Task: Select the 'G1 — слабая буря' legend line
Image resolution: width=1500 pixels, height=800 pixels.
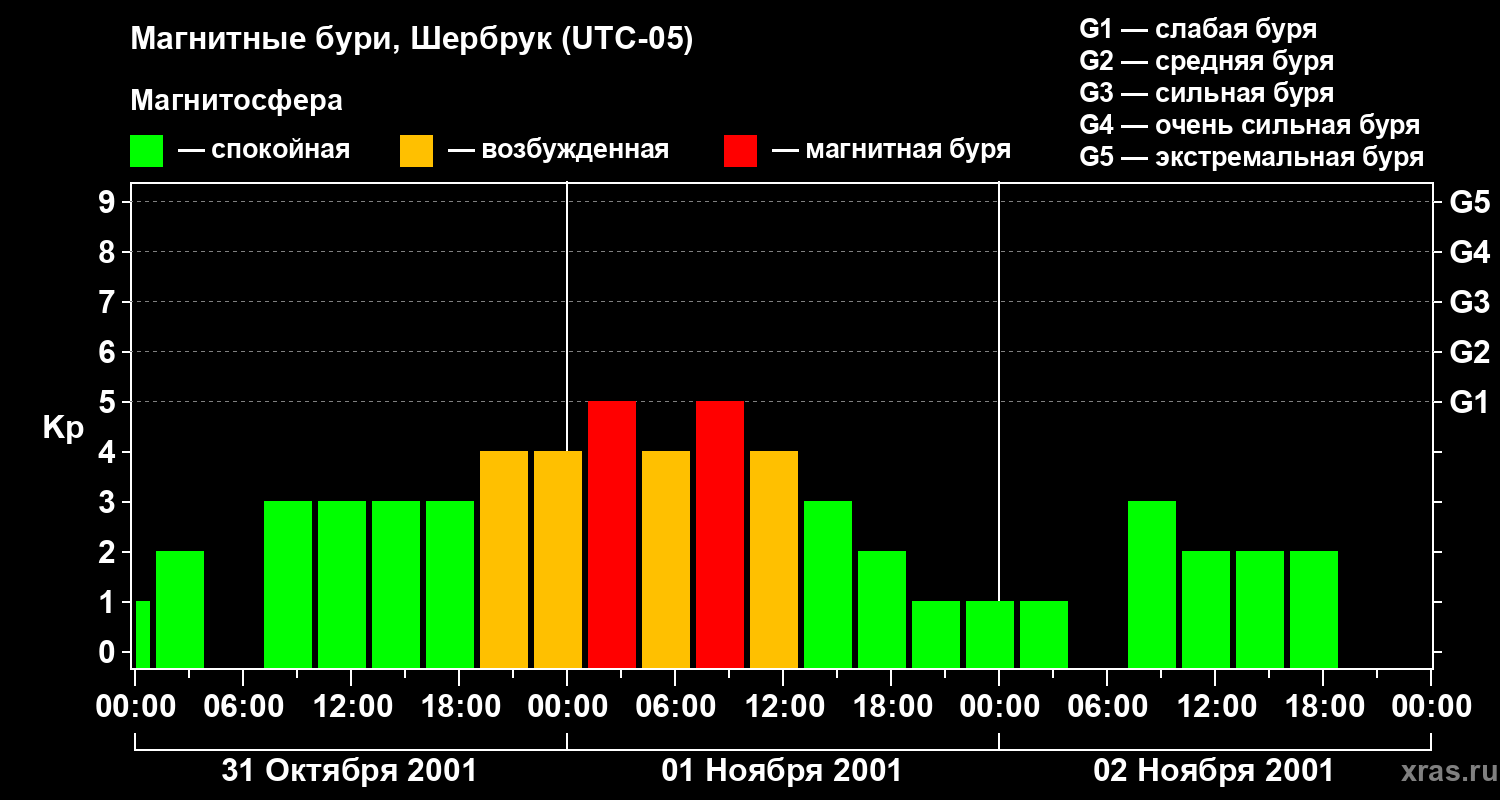Action: (1198, 29)
